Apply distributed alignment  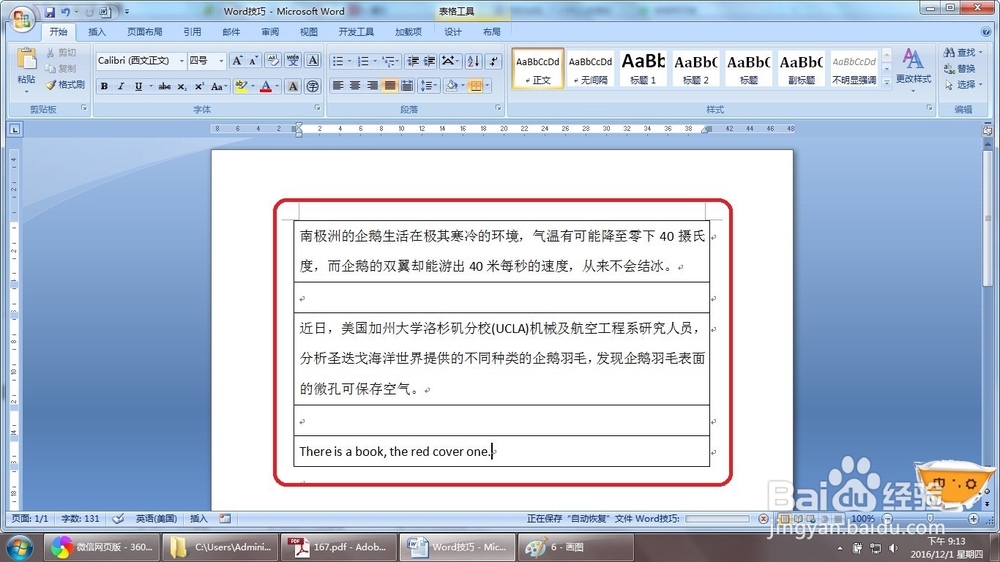[407, 85]
